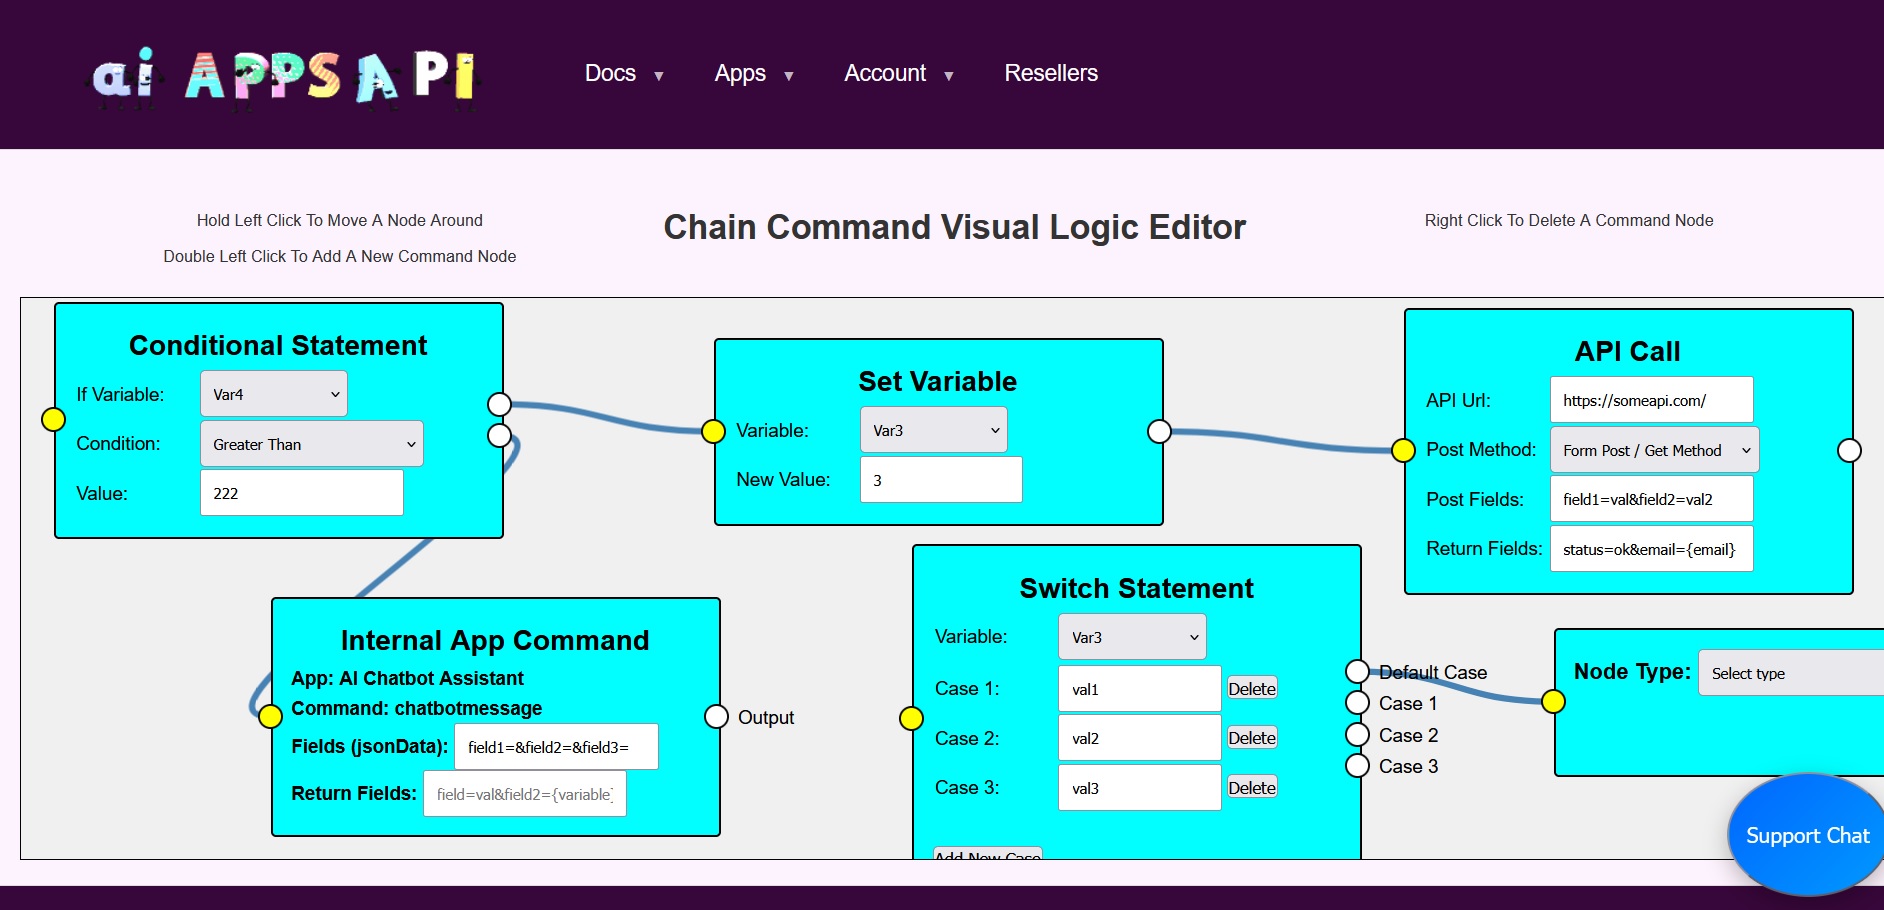
Task: Open the Resellers link
Action: (1051, 74)
